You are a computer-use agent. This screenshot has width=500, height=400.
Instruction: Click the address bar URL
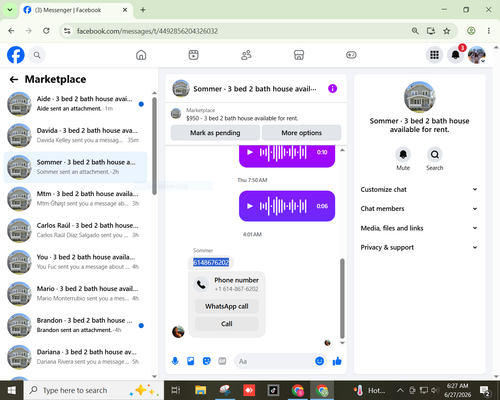pos(147,31)
